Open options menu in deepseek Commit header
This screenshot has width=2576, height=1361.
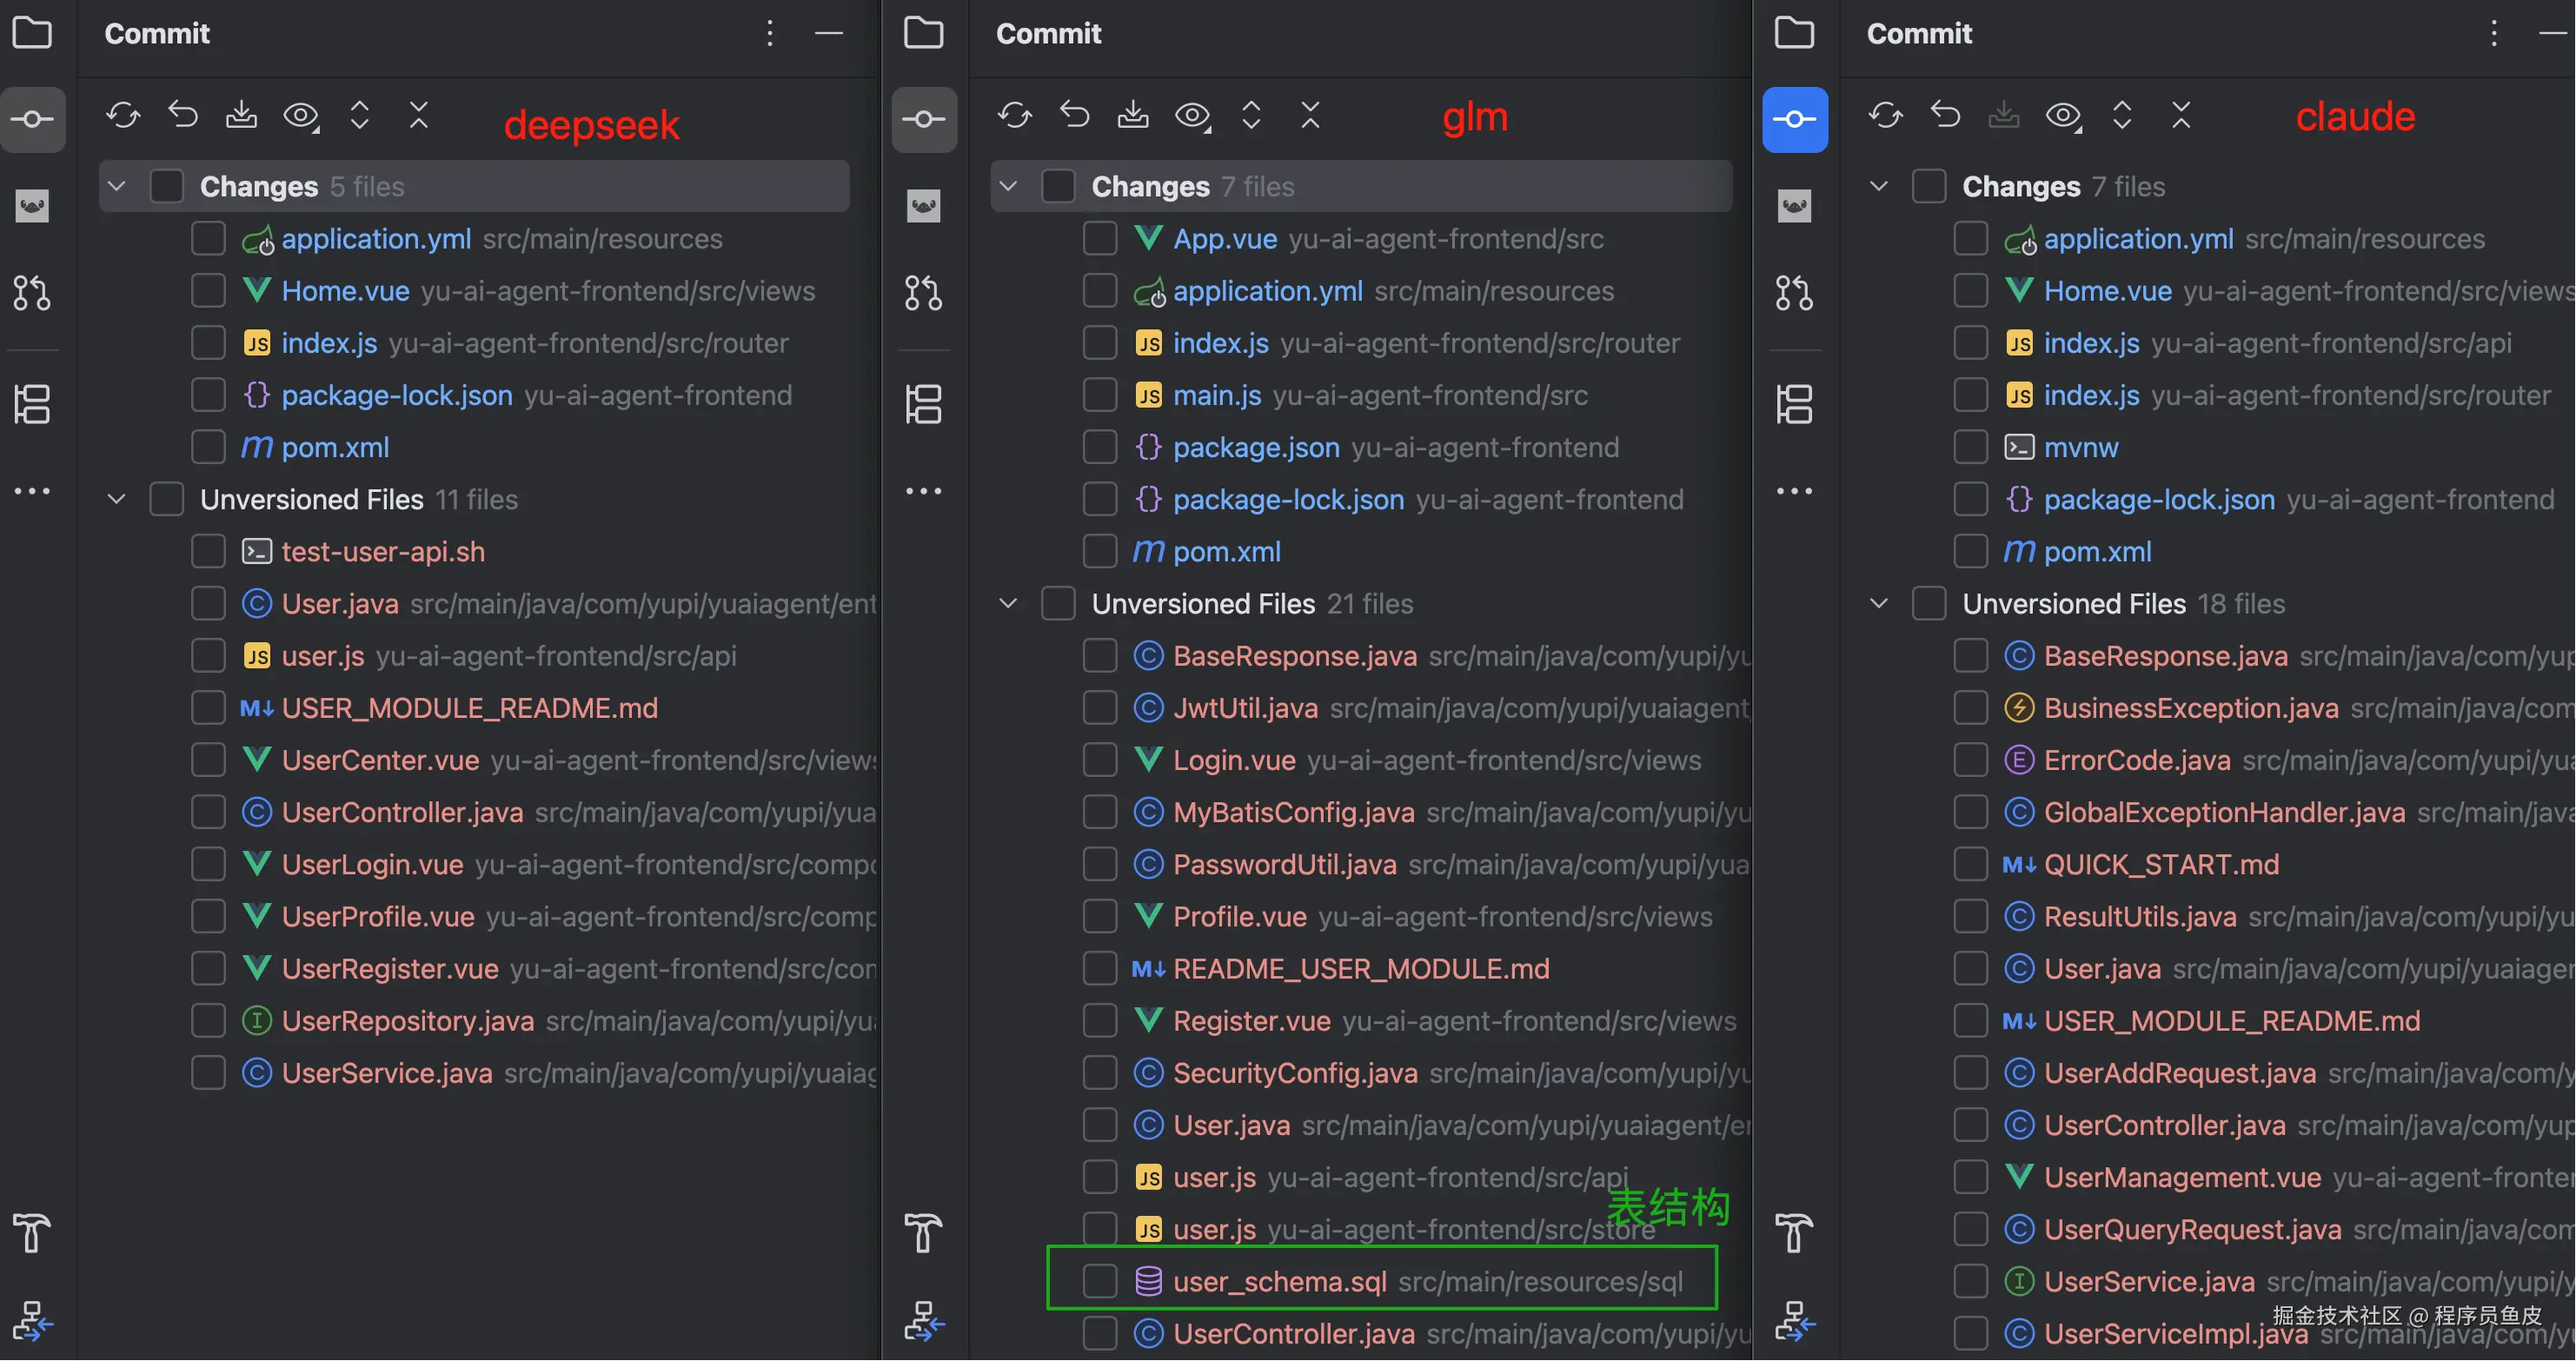coord(769,33)
